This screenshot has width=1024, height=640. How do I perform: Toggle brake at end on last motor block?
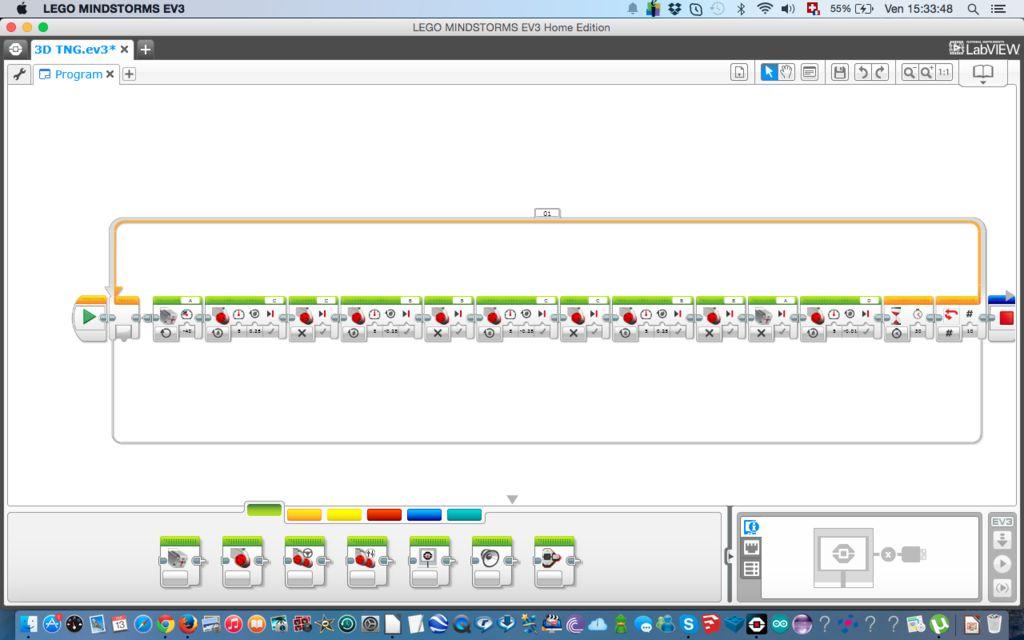865,332
